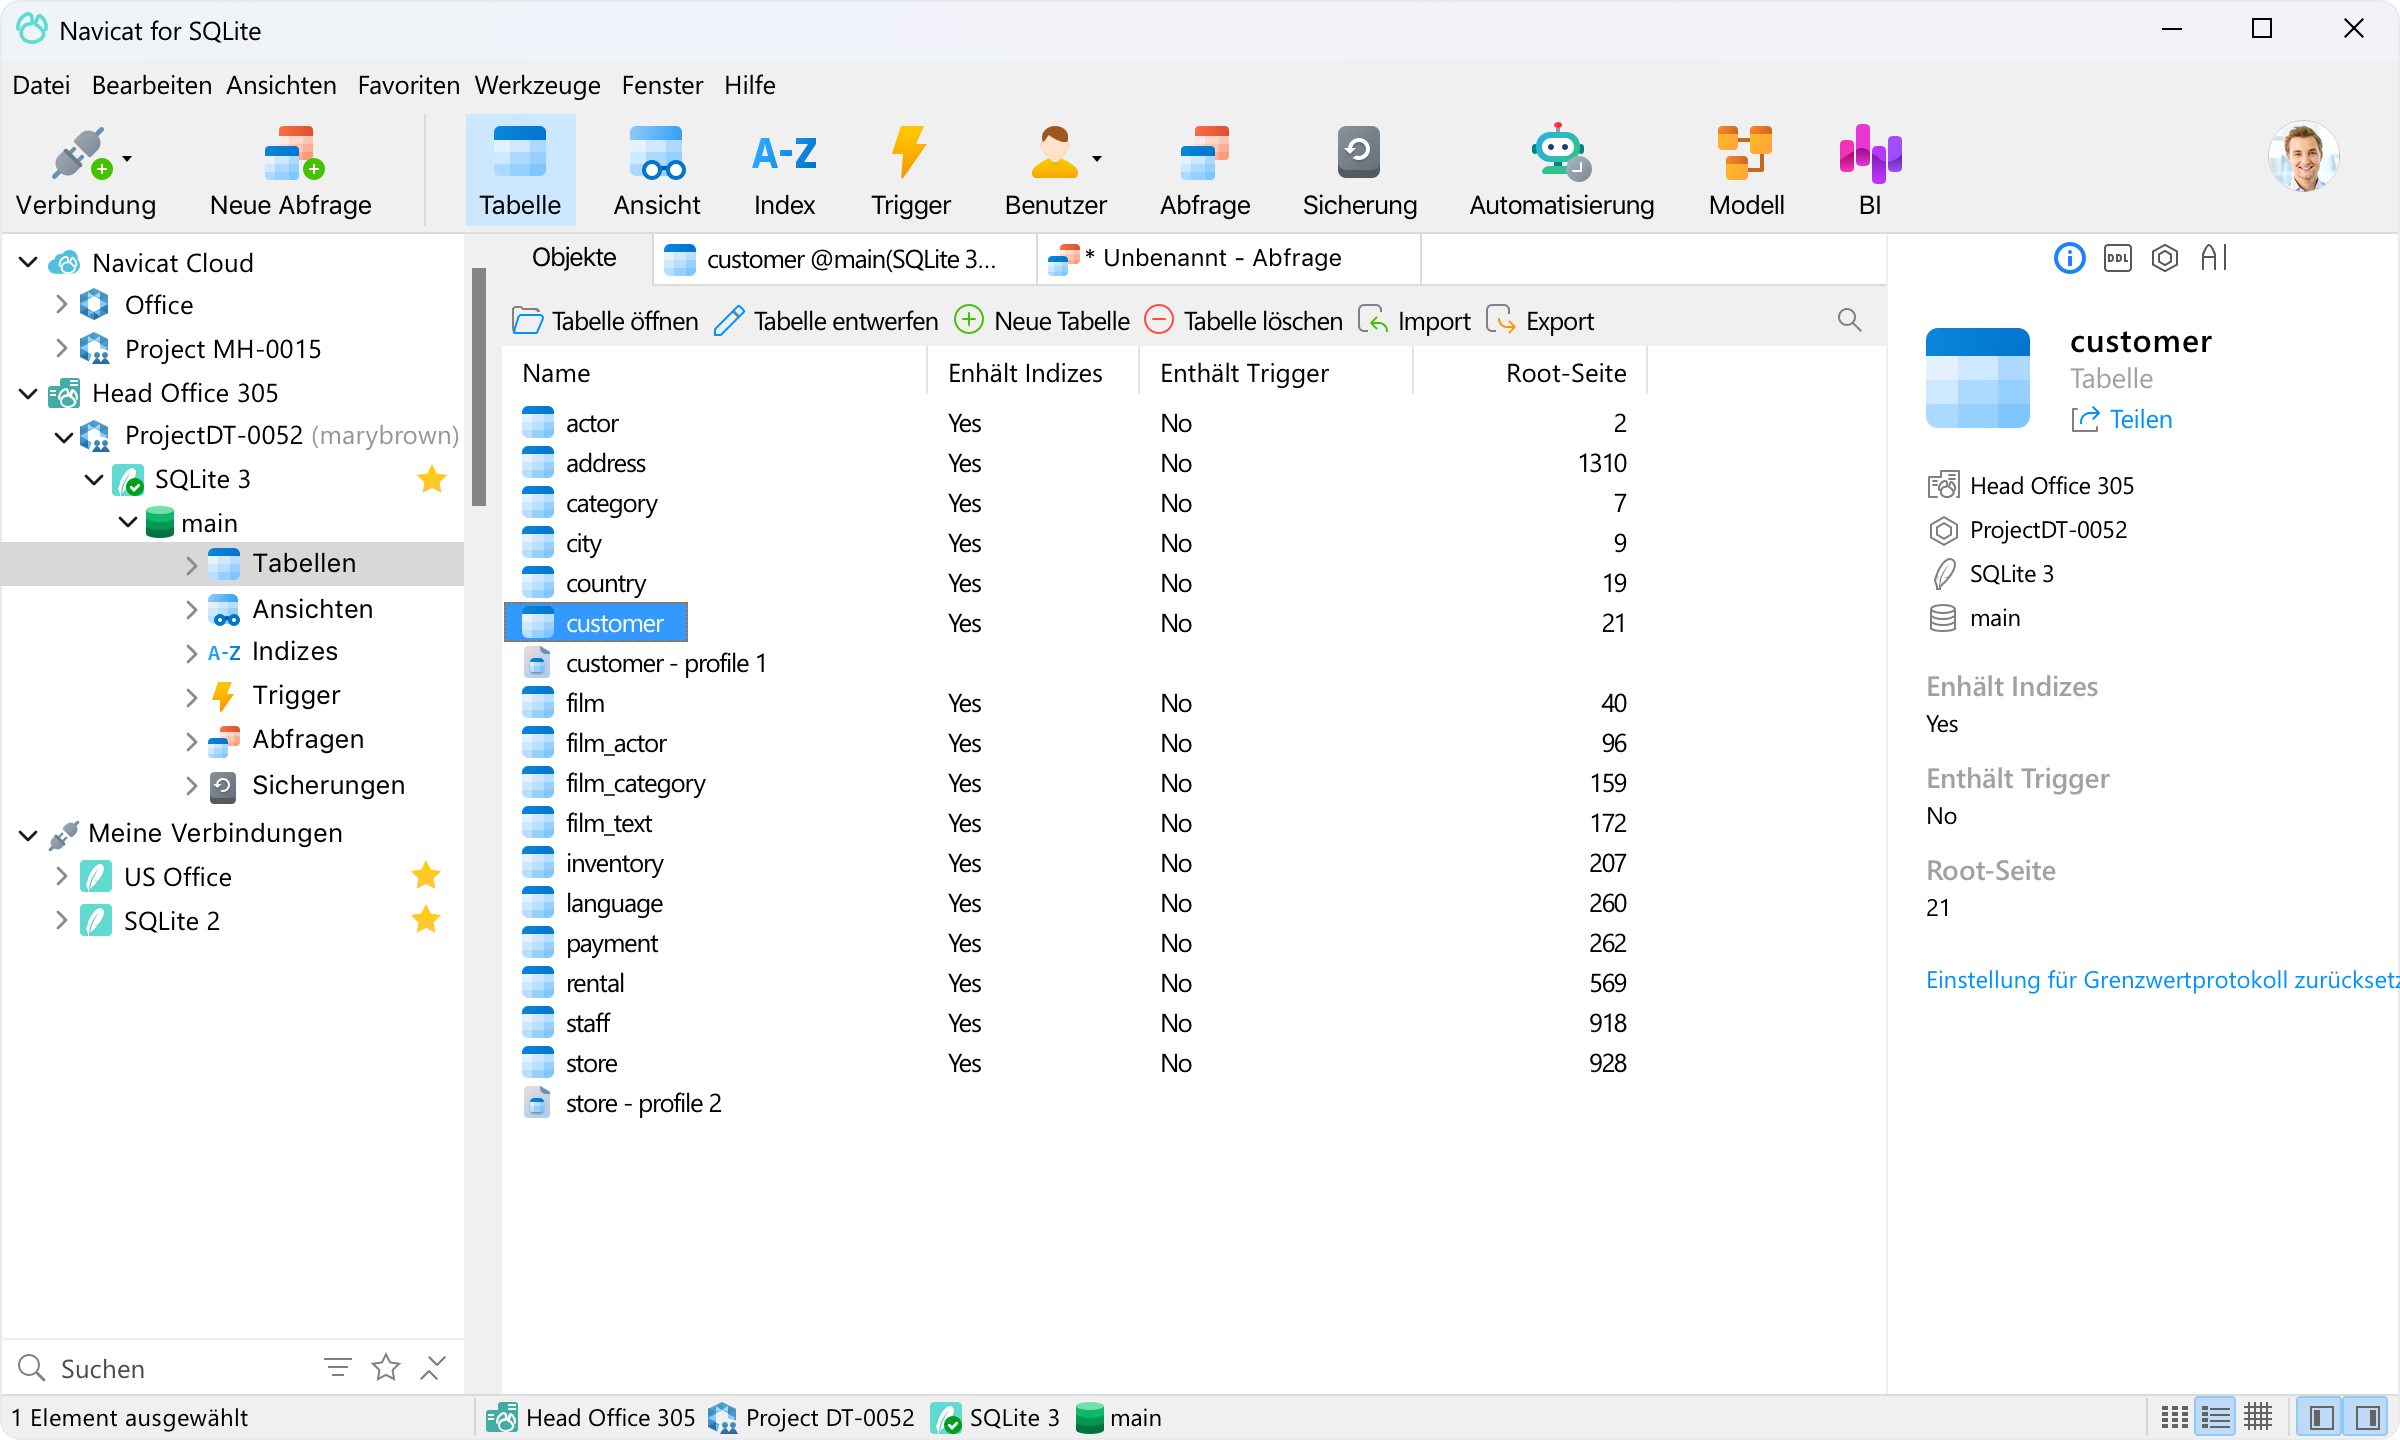Viewport: 2400px width, 1440px height.
Task: Open the Ansicht views tool
Action: coord(656,172)
